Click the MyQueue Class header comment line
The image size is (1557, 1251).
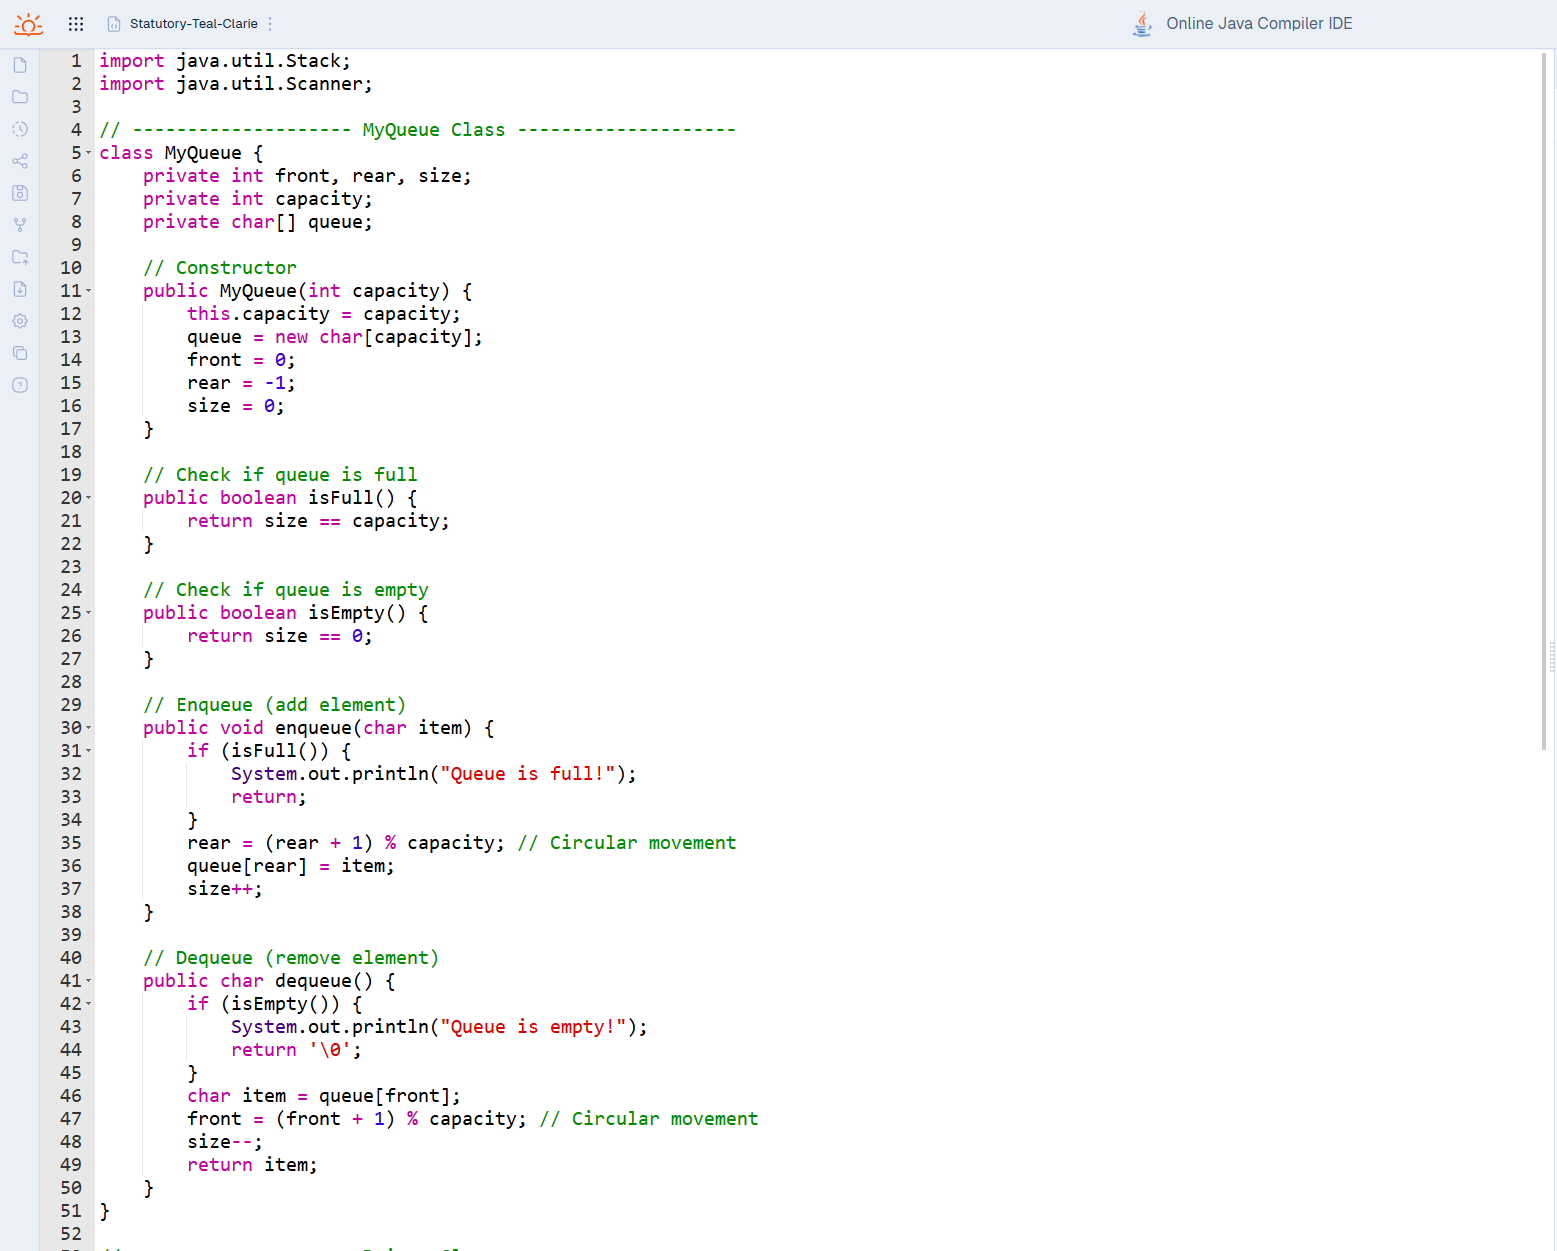pos(418,130)
